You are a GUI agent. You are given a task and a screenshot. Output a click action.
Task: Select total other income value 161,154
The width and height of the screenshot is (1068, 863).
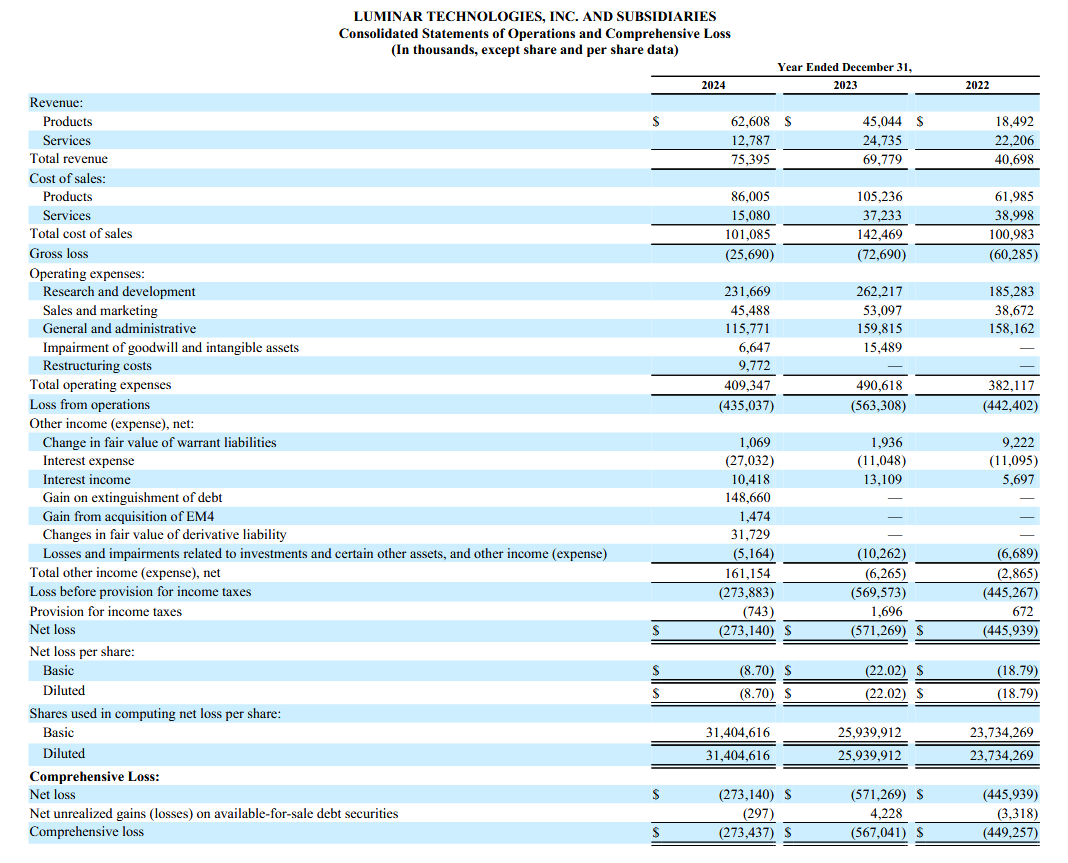click(747, 574)
